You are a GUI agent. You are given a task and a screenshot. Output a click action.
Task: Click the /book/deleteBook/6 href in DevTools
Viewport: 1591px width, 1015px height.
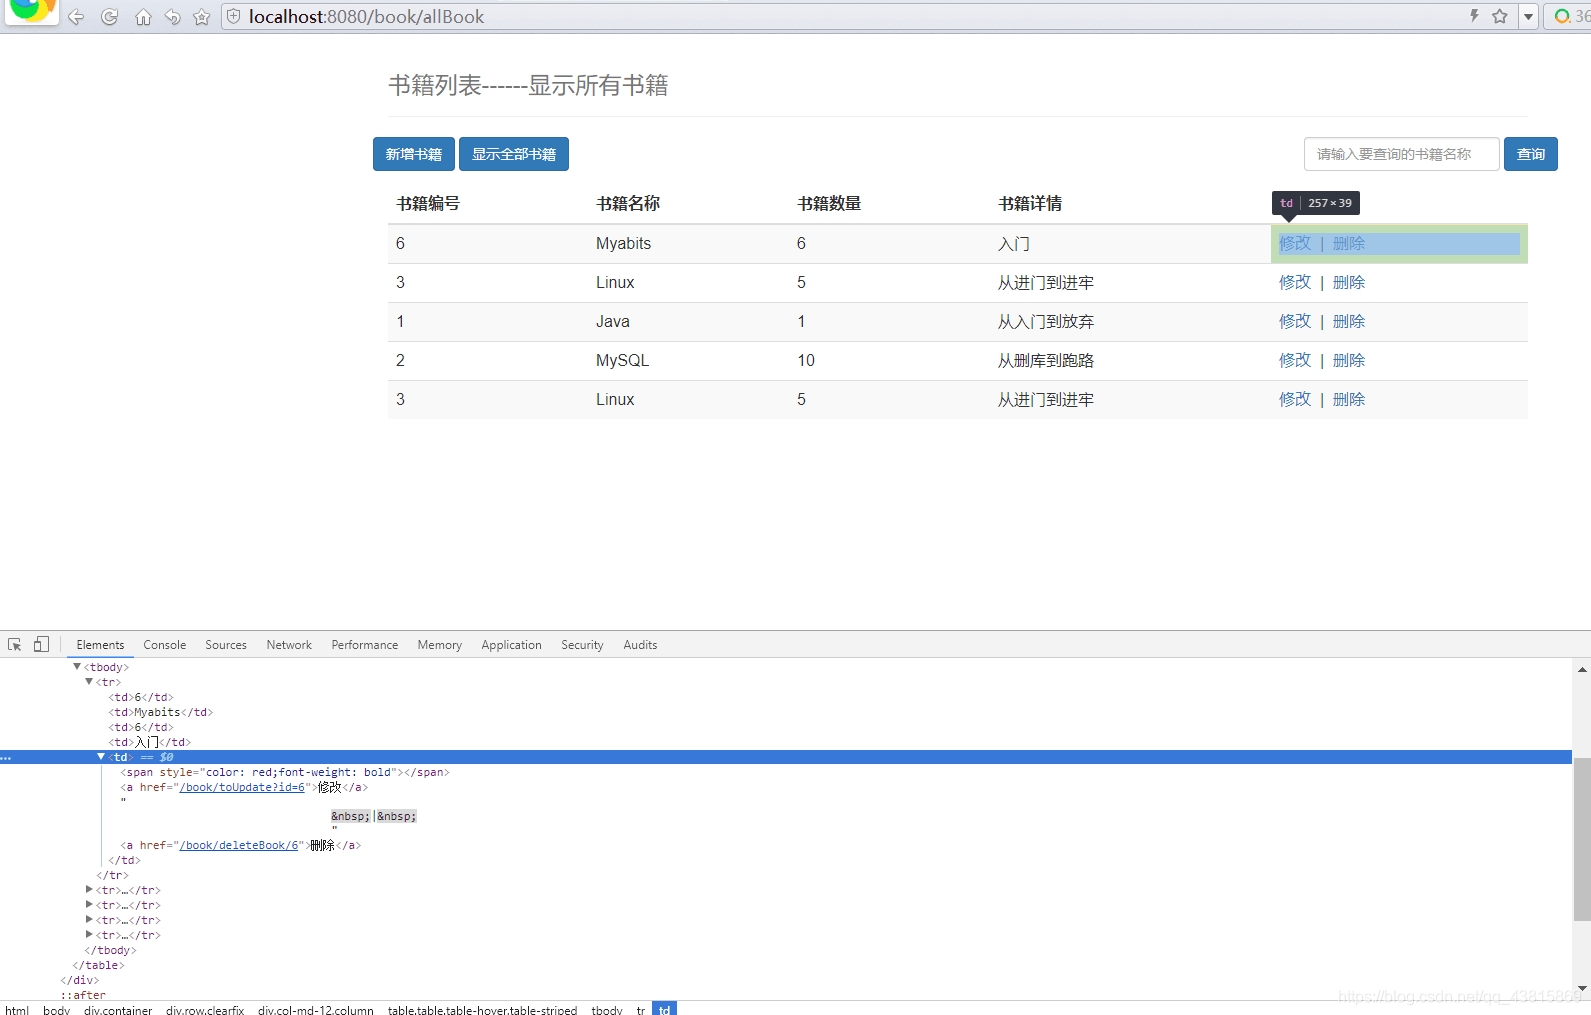pos(238,845)
